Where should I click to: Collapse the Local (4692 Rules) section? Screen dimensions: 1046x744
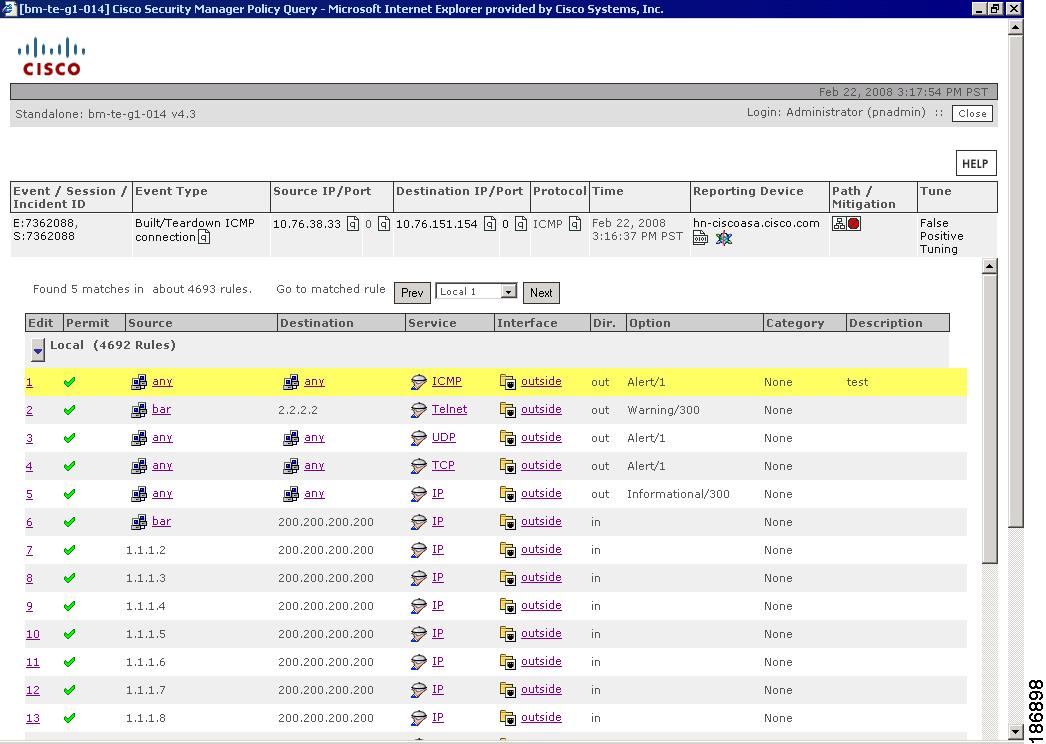click(x=38, y=350)
